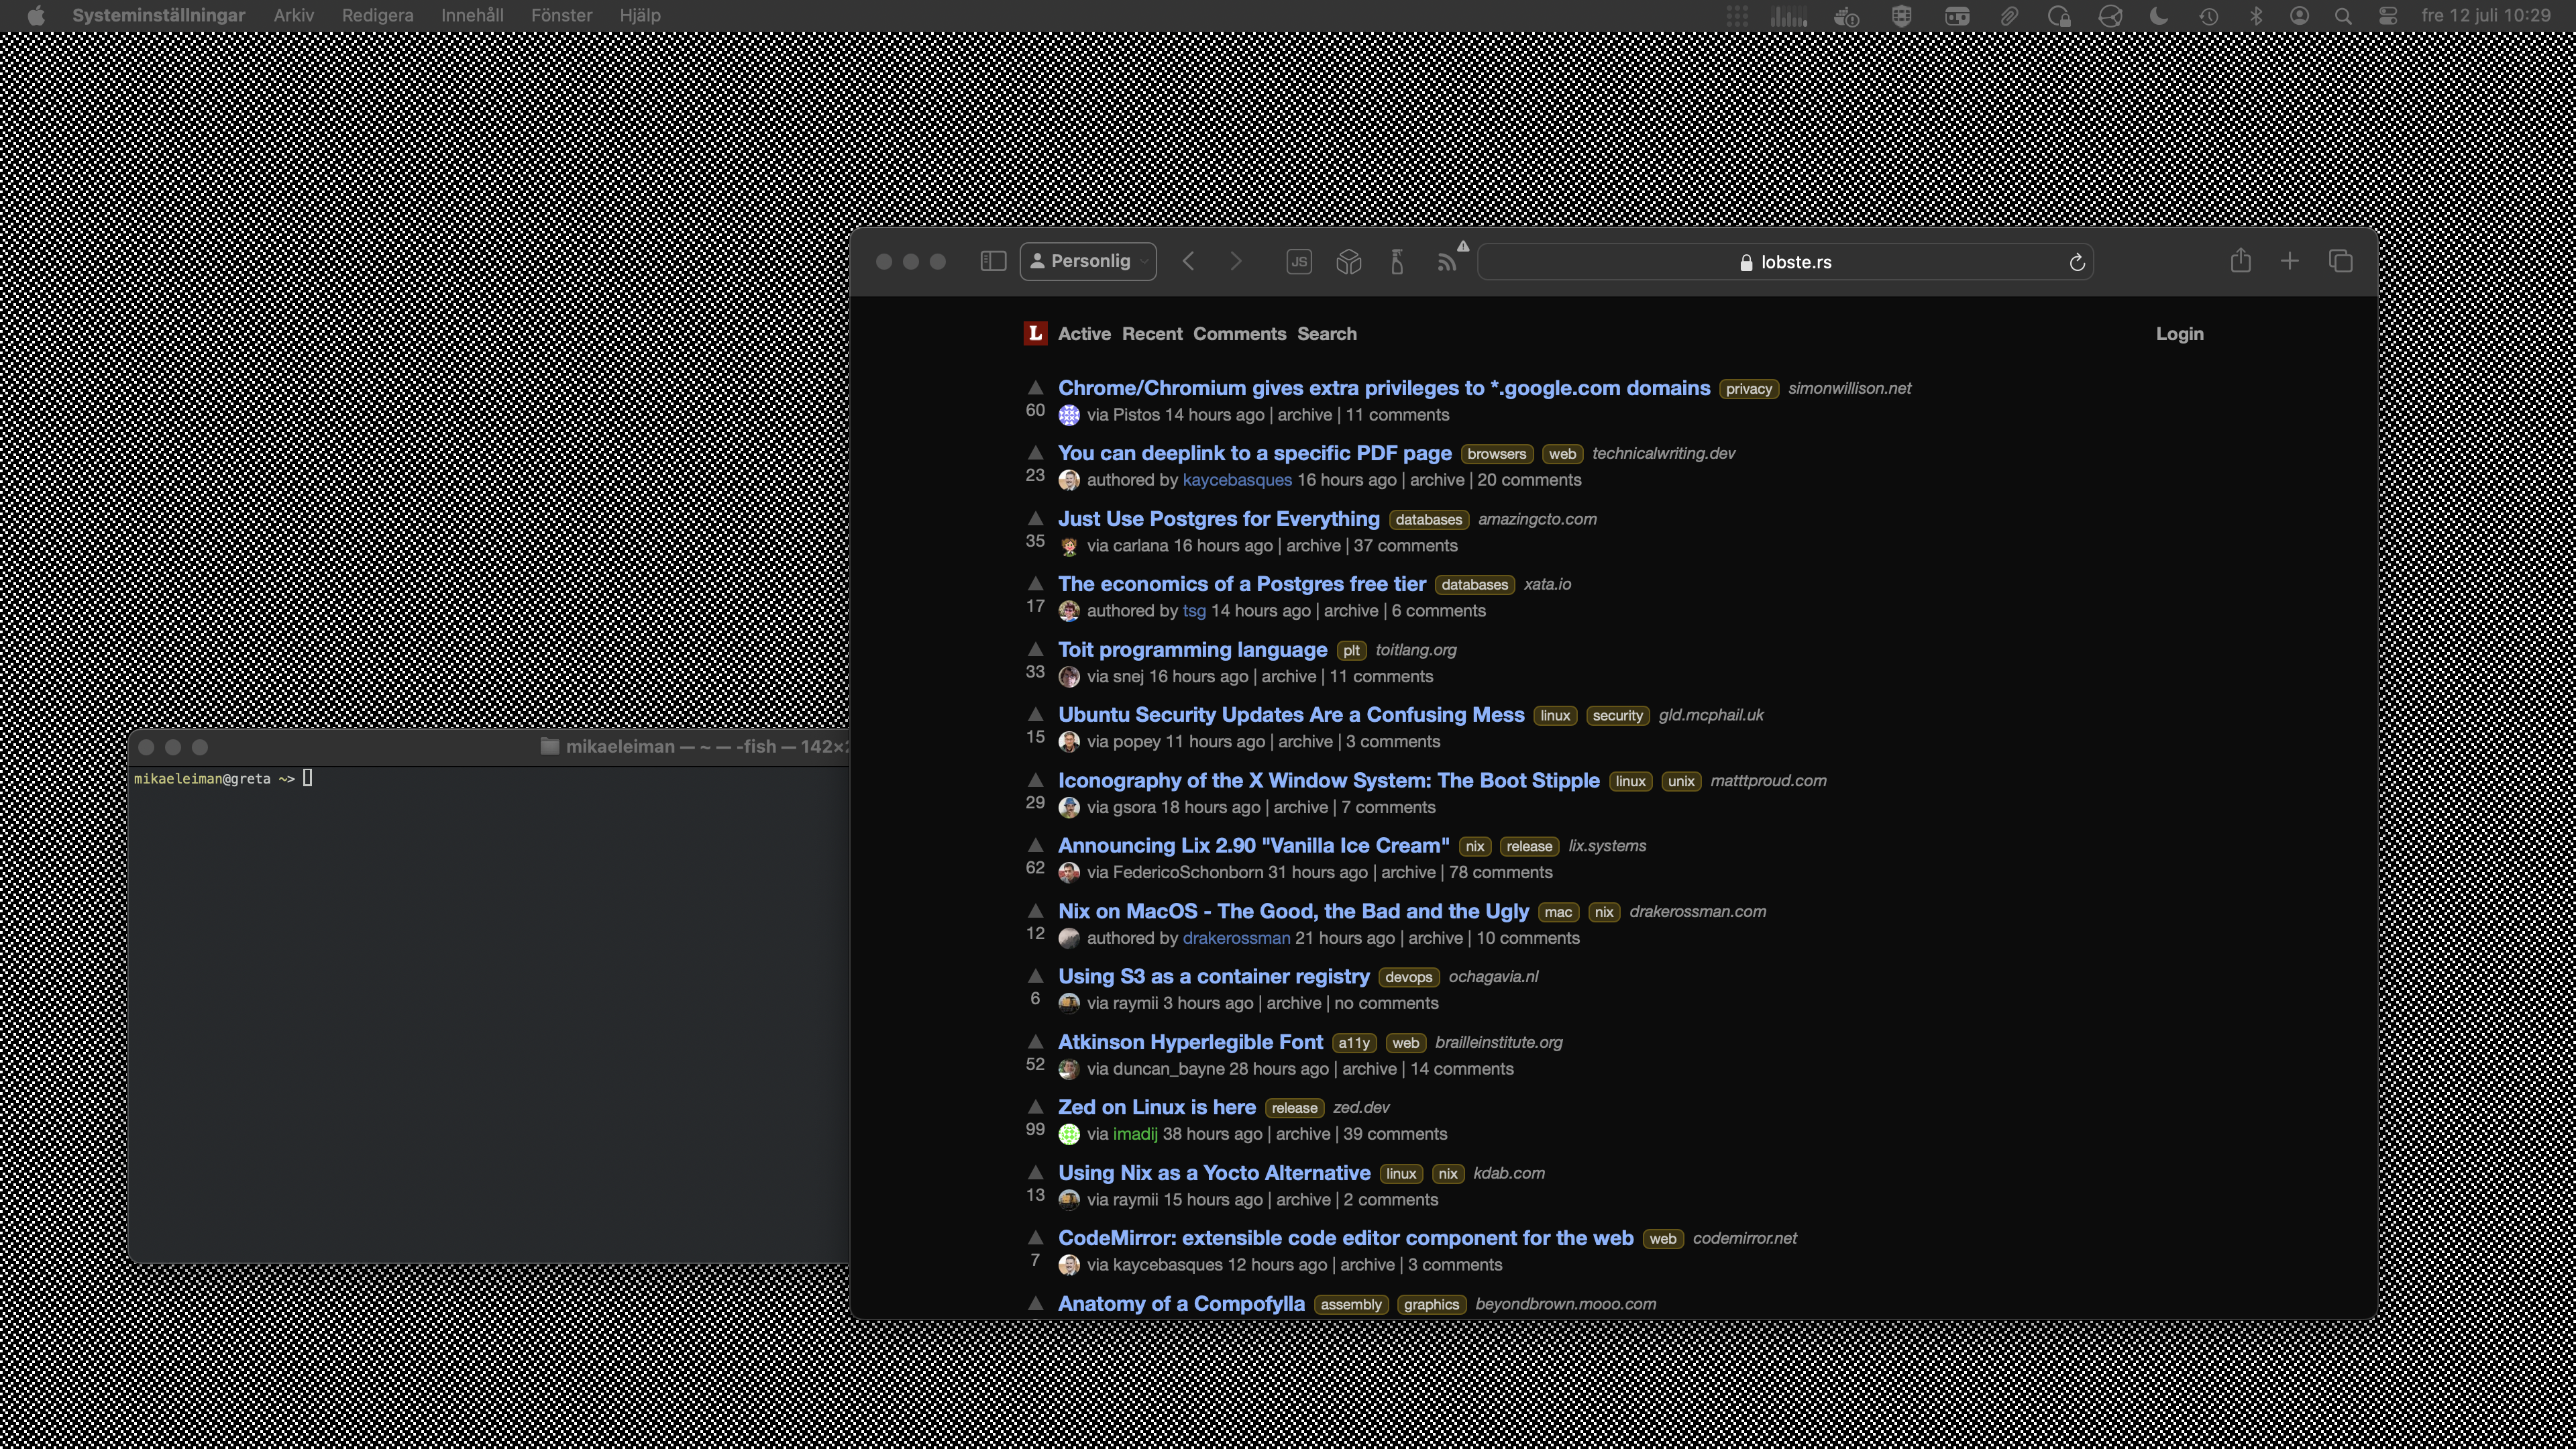The image size is (2576, 1449).
Task: Open the Personlig profile dropdown
Action: [1088, 261]
